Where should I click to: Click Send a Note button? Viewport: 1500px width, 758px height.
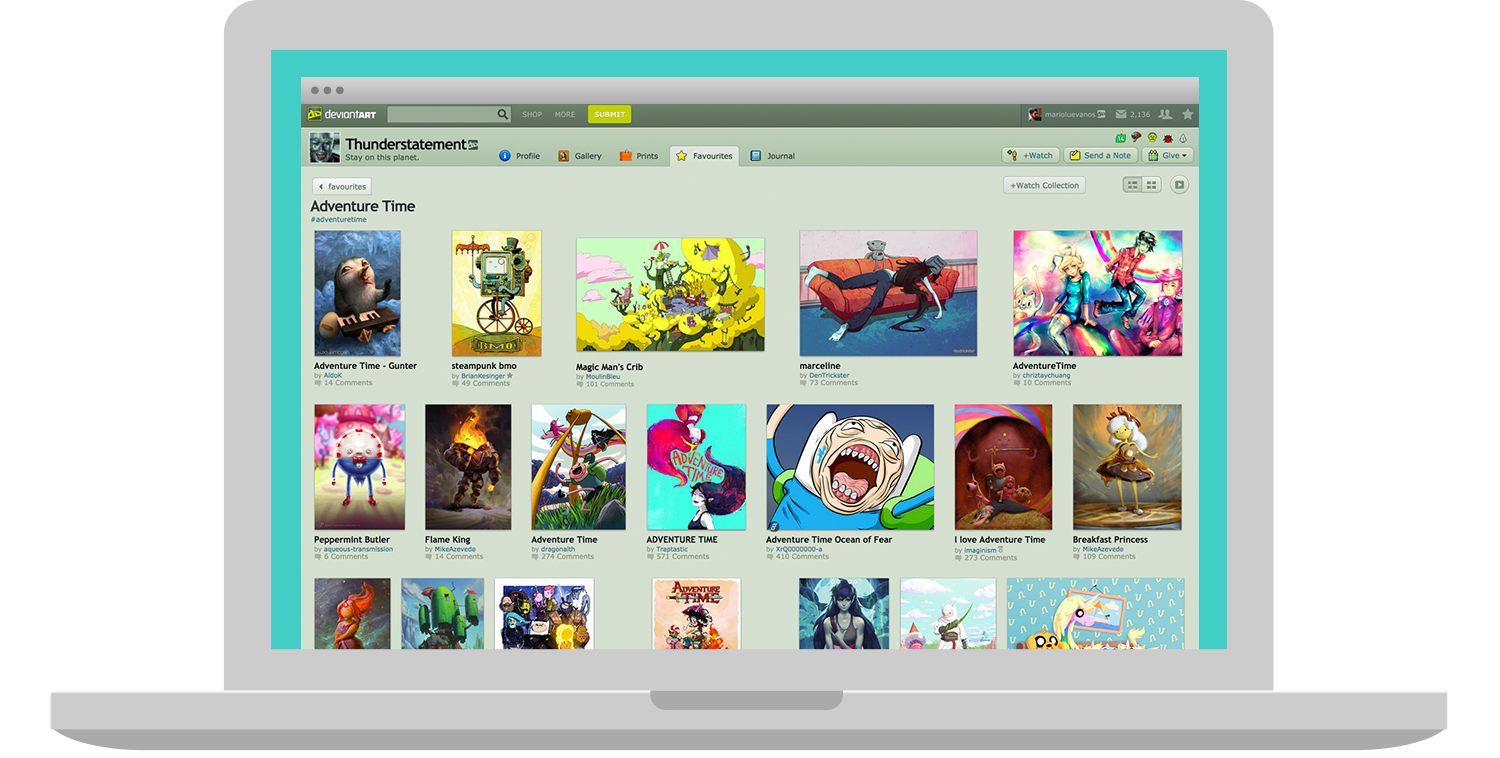tap(1100, 155)
